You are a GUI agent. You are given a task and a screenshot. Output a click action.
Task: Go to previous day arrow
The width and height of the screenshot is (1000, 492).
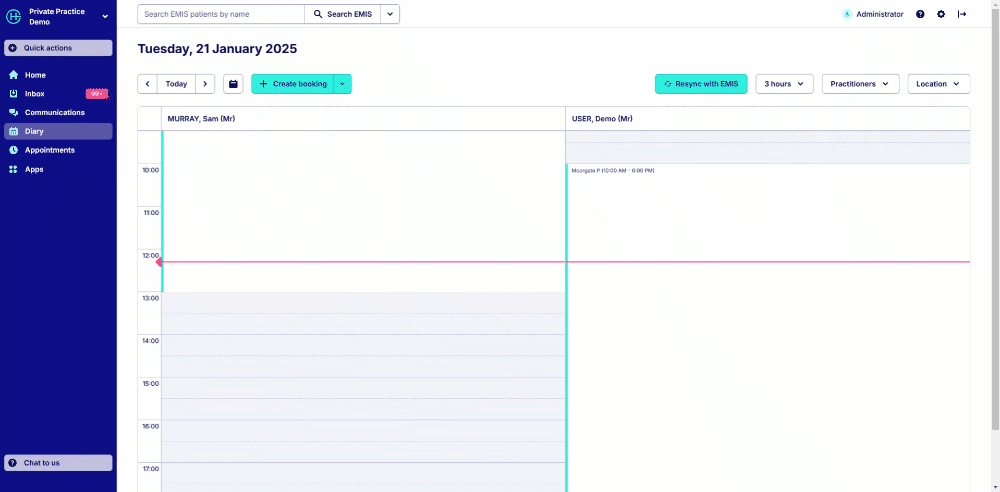click(x=147, y=84)
